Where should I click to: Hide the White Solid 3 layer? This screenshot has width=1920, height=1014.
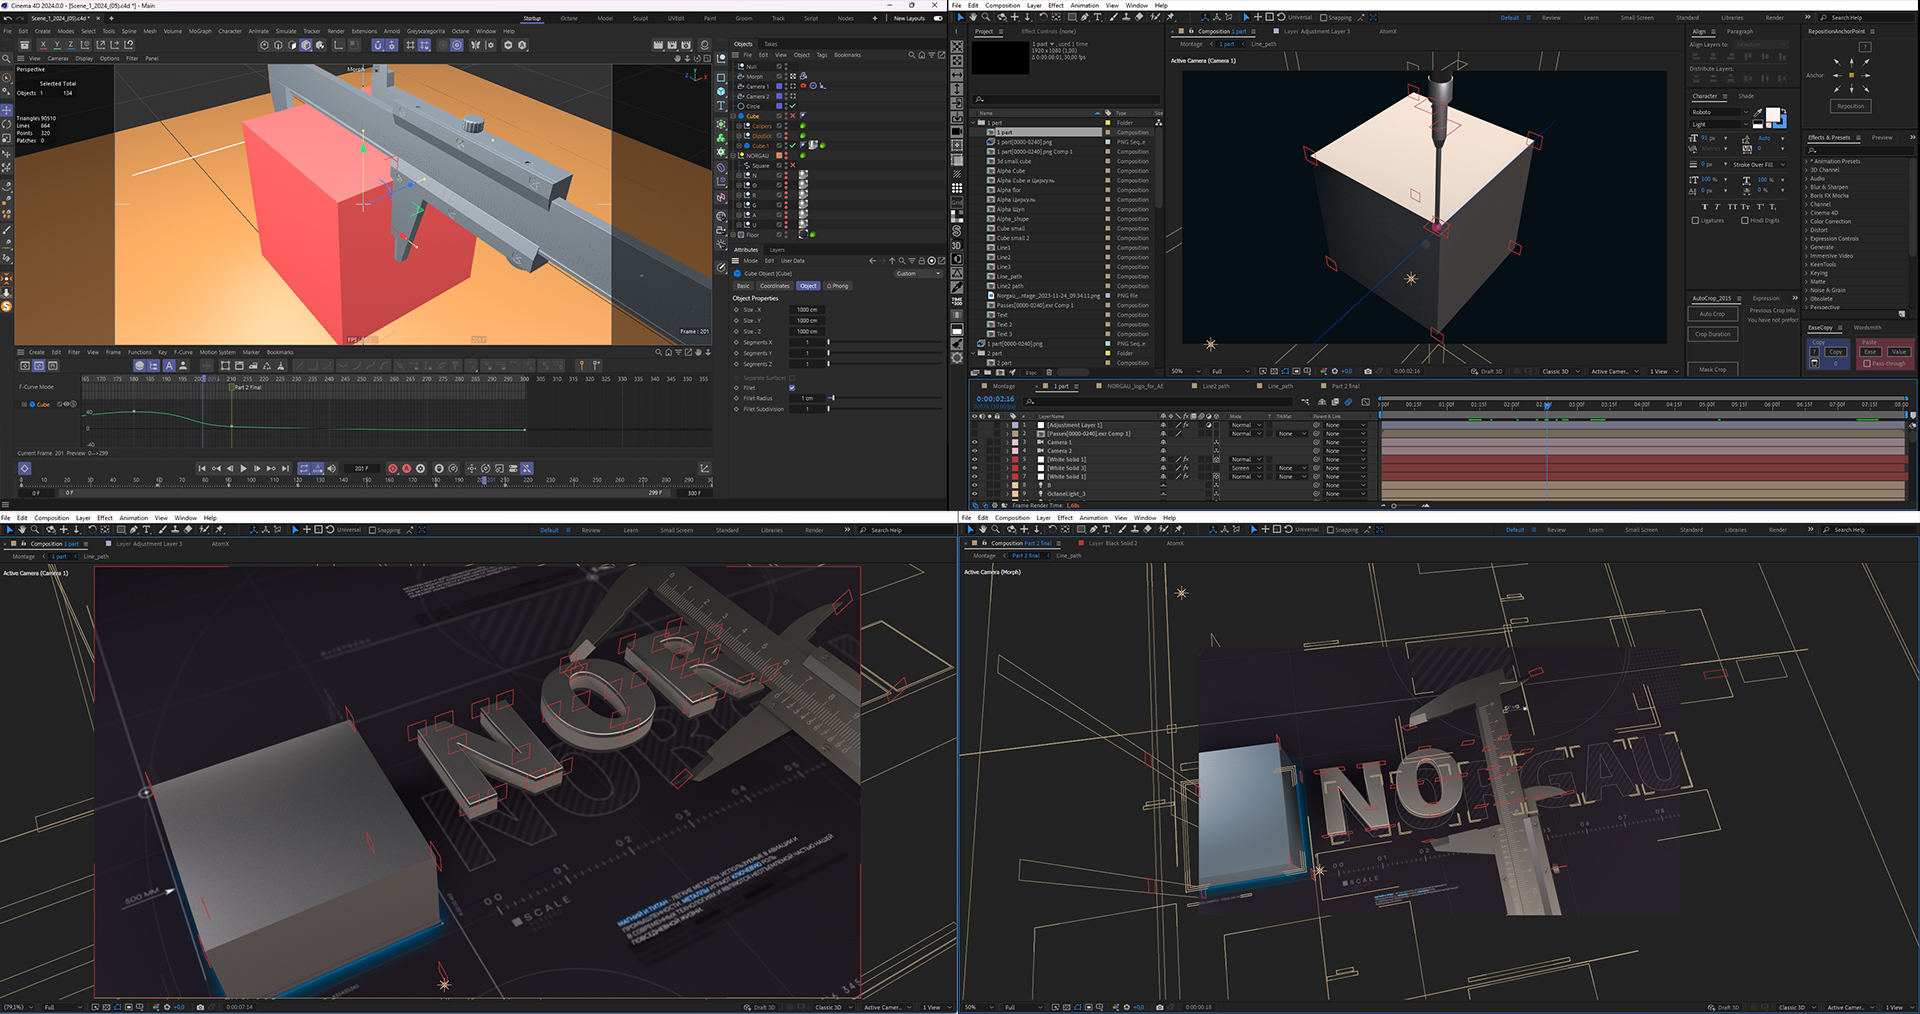click(x=974, y=468)
